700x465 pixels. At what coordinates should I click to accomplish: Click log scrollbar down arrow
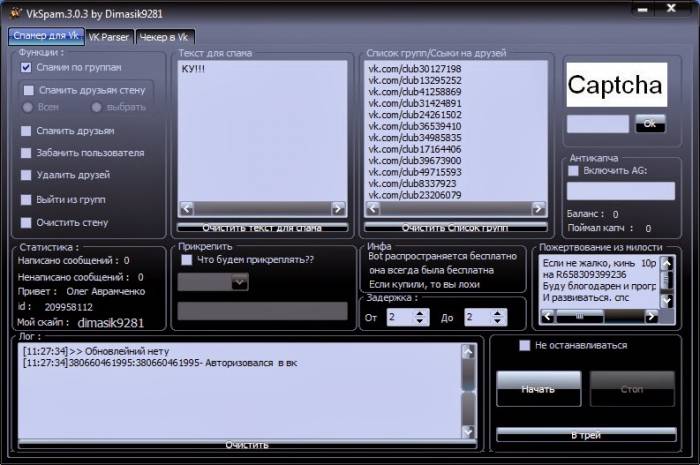[468, 432]
